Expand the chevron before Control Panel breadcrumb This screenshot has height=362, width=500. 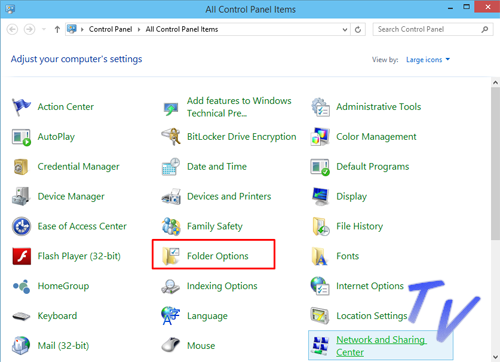tap(82, 30)
